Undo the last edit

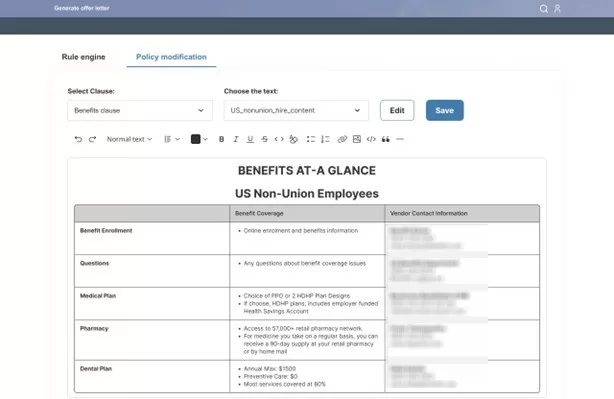pyautogui.click(x=78, y=139)
